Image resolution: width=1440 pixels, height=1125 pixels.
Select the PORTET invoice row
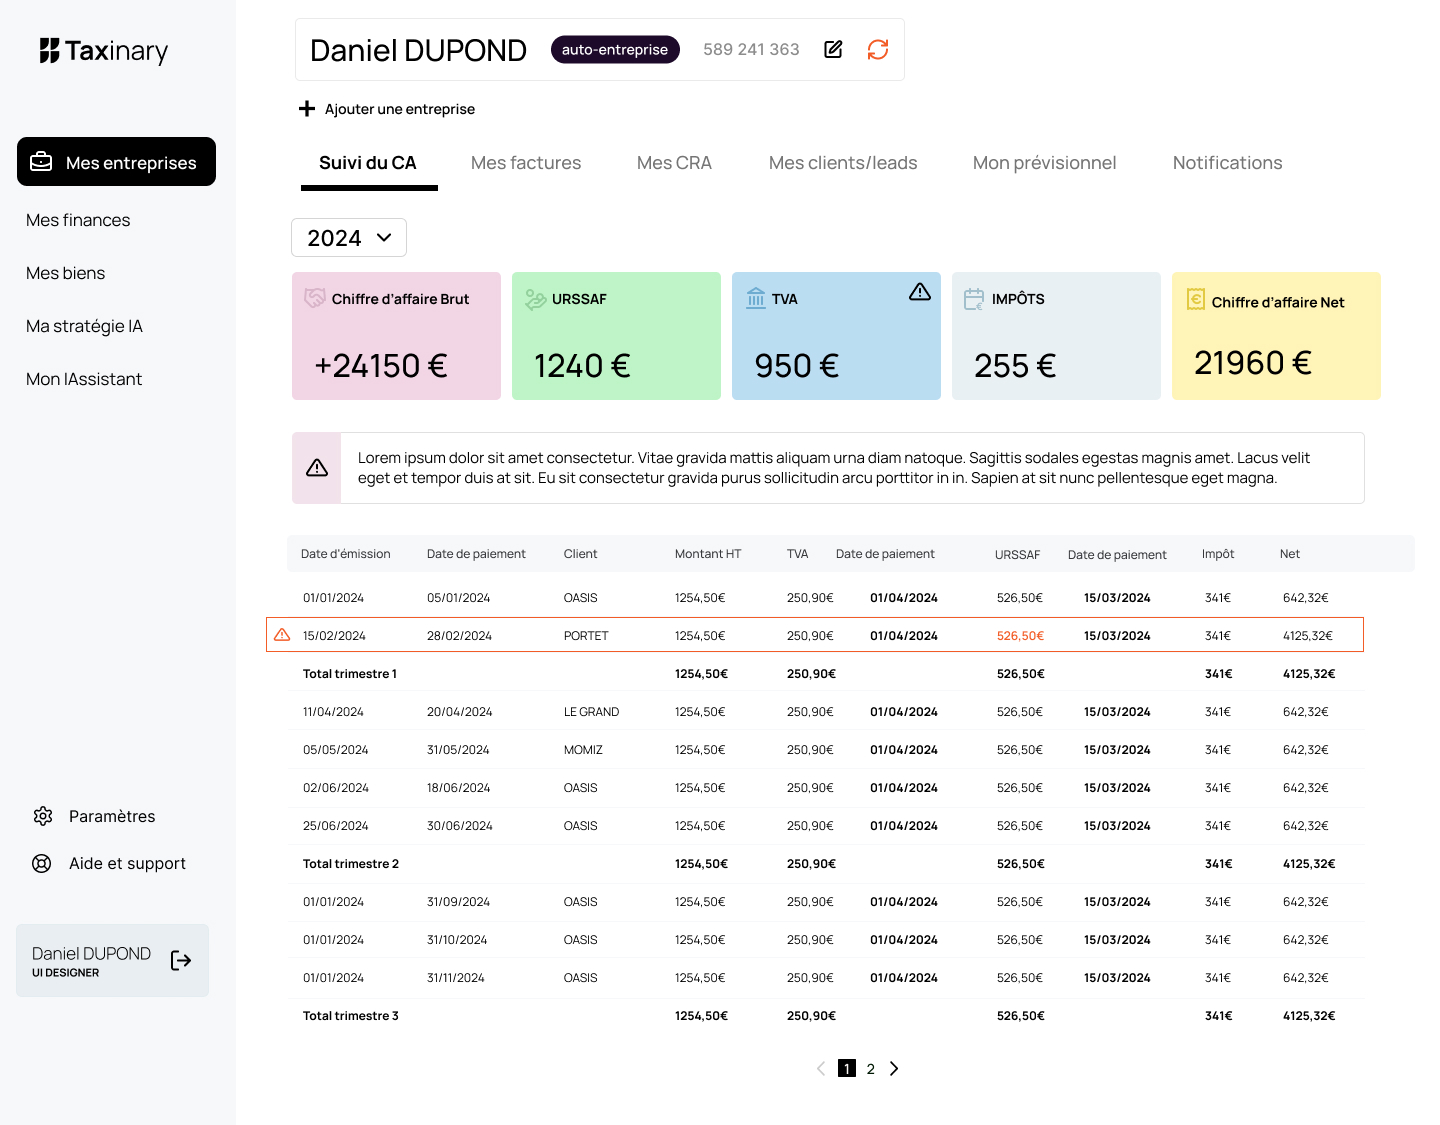[815, 635]
